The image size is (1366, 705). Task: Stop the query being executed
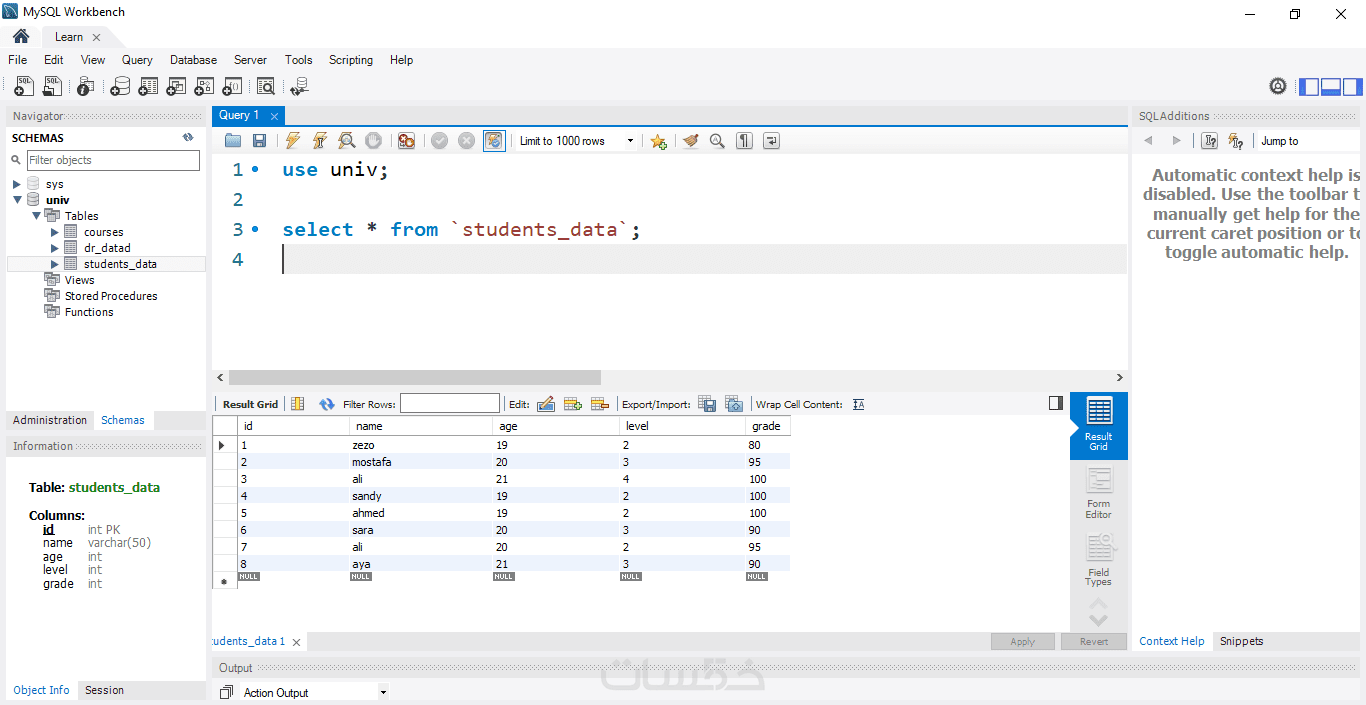373,141
